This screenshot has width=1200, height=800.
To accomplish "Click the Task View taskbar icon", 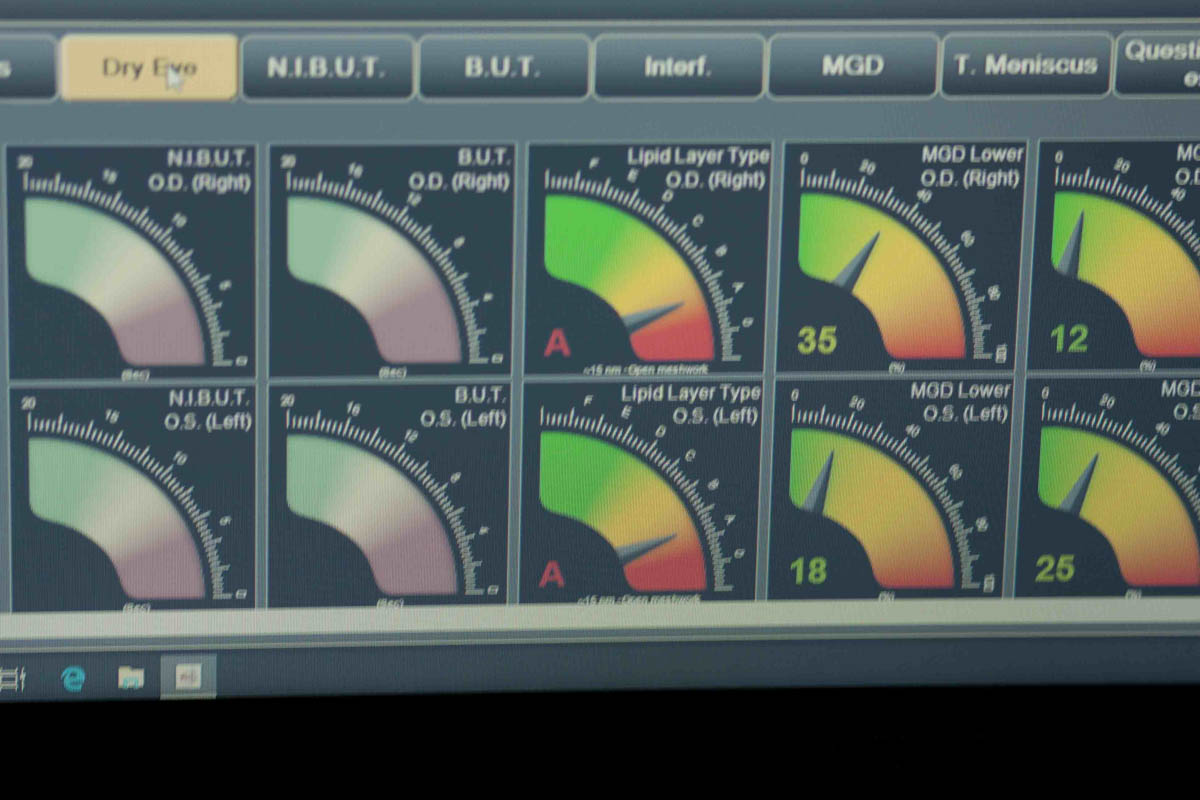I will [x=13, y=680].
